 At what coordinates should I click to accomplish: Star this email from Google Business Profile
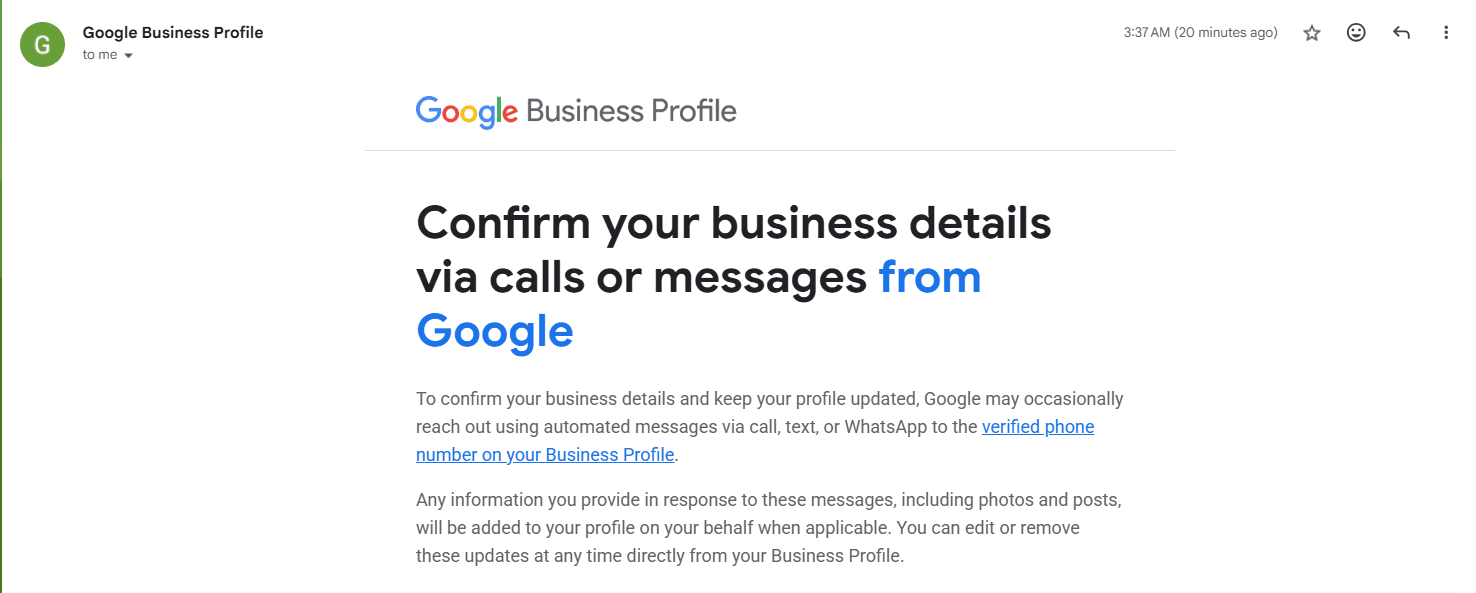(1311, 32)
